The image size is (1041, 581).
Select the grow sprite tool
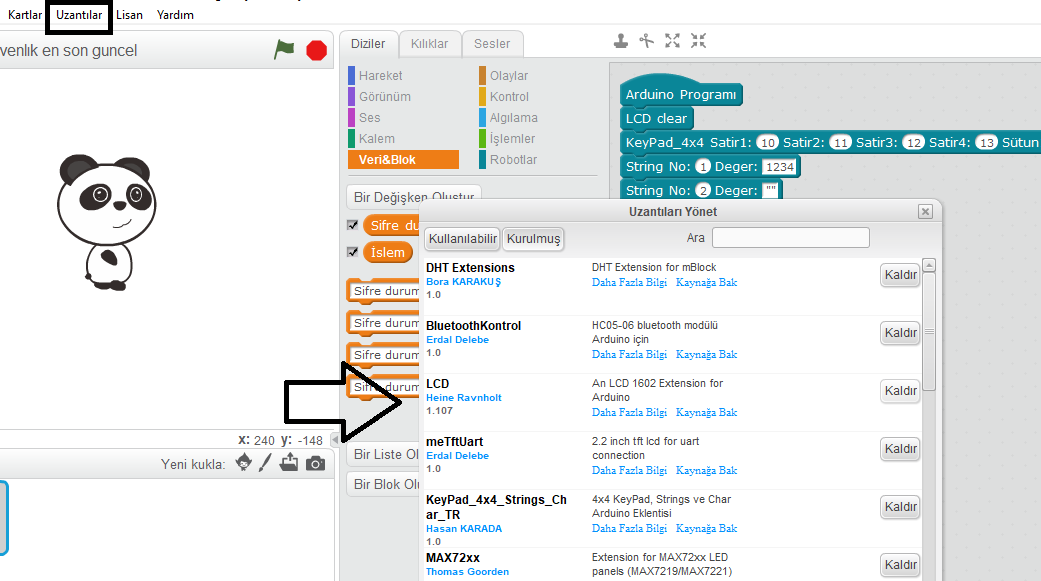pyautogui.click(x=673, y=41)
